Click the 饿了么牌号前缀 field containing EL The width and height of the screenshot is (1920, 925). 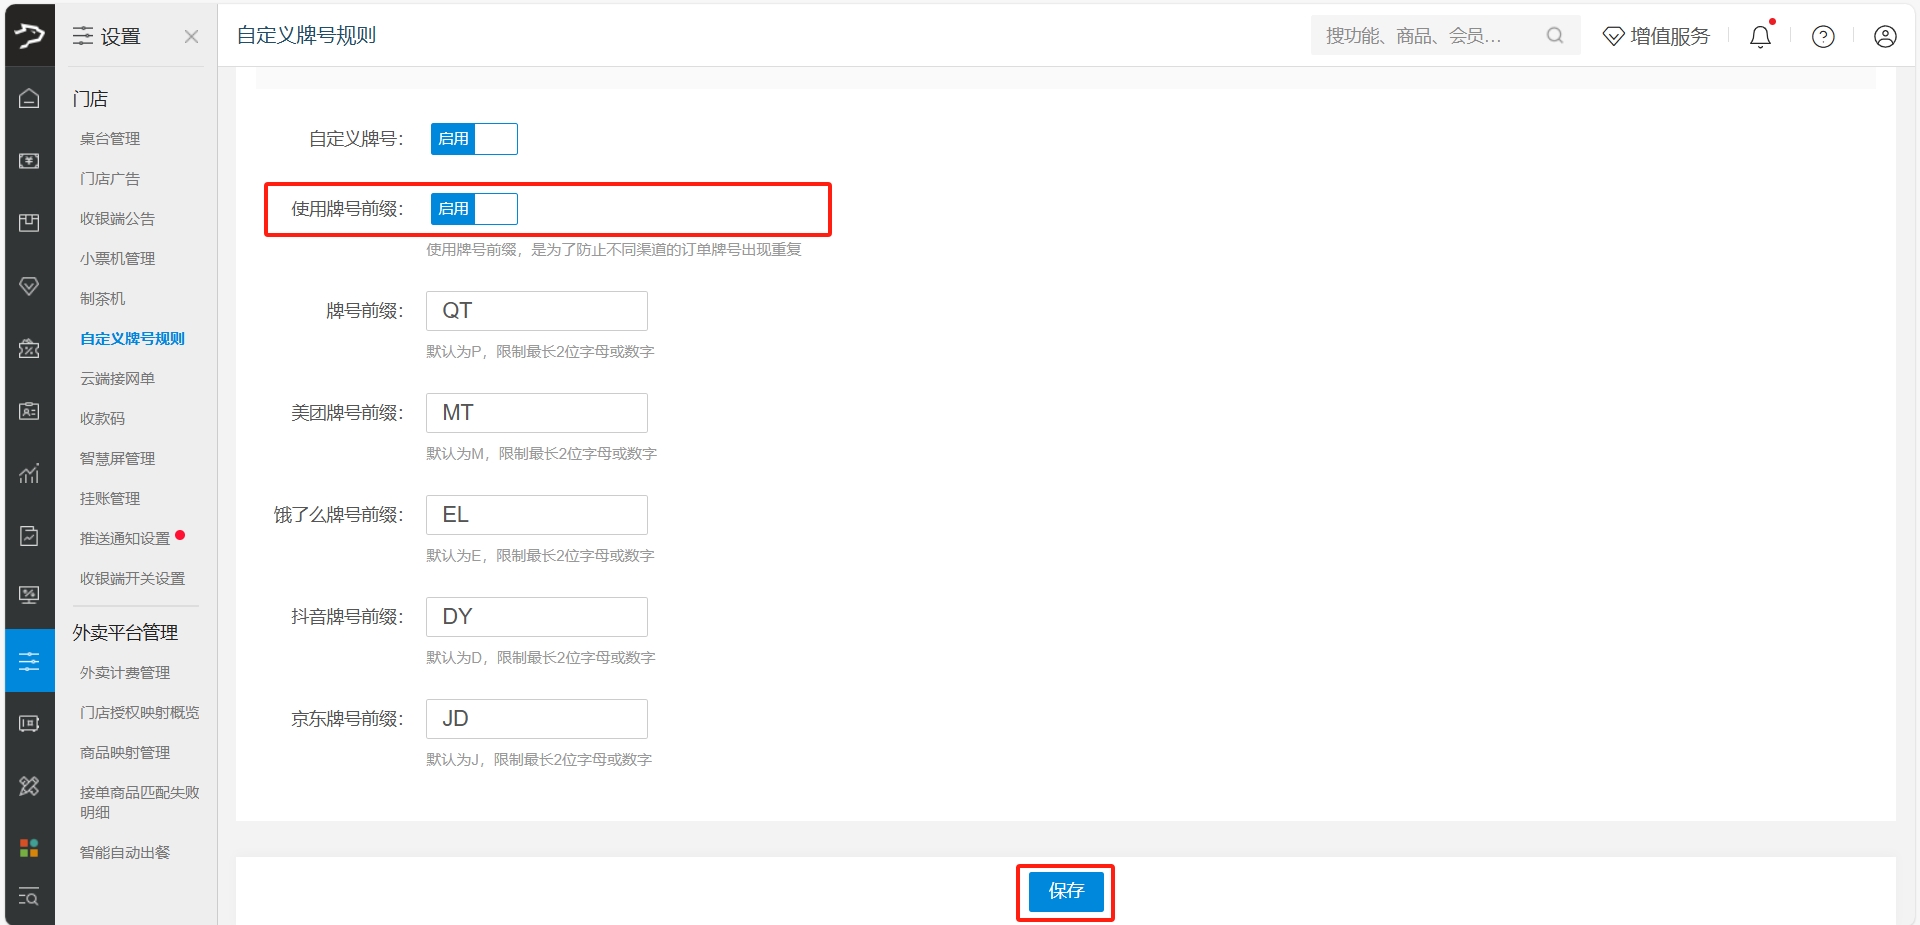coord(537,515)
